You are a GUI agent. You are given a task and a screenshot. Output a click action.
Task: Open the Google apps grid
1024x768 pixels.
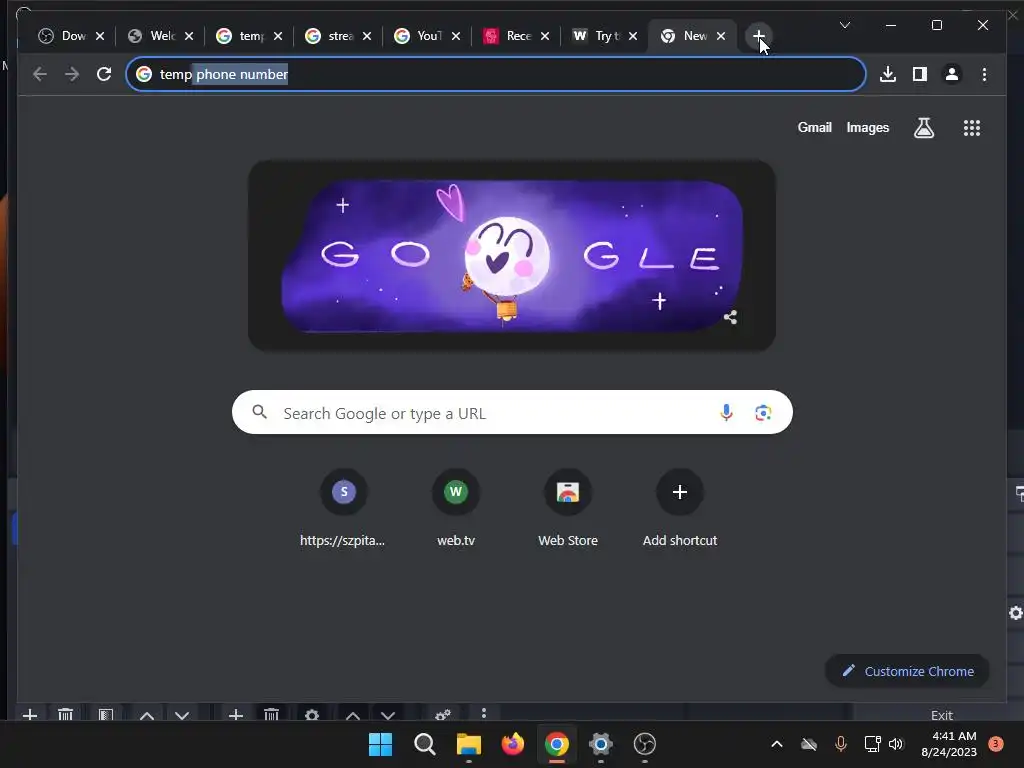coord(972,128)
